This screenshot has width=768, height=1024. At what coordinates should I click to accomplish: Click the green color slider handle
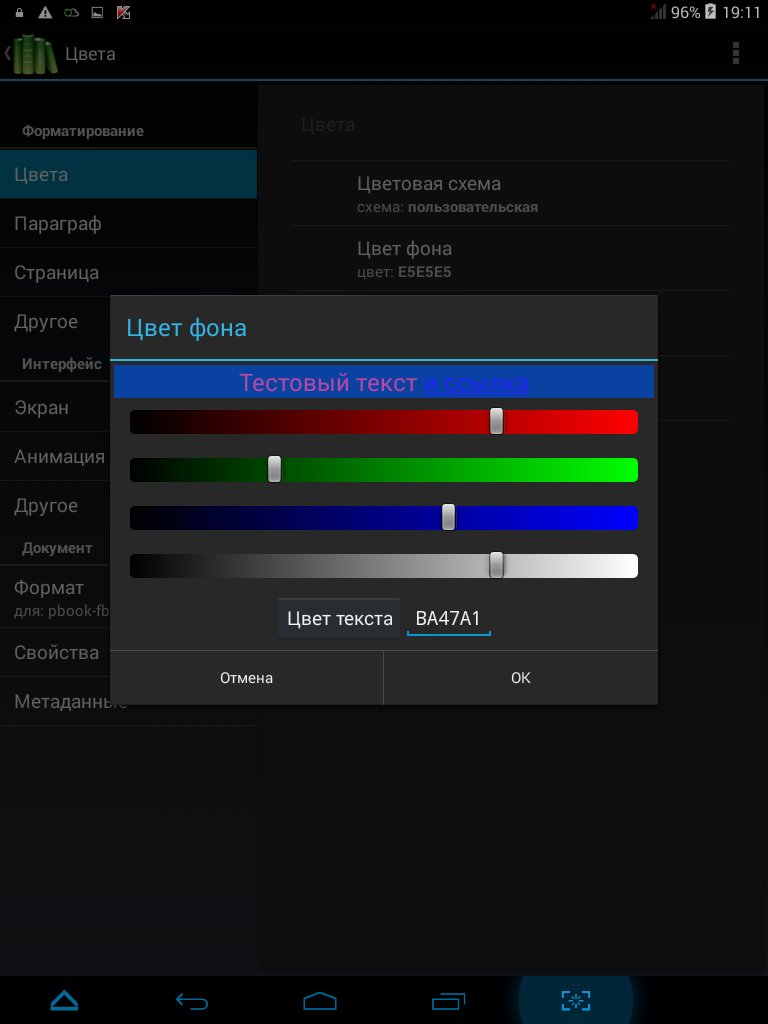click(275, 469)
